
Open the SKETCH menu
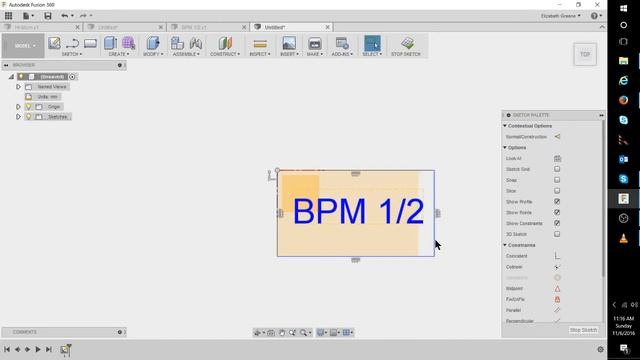click(x=72, y=54)
